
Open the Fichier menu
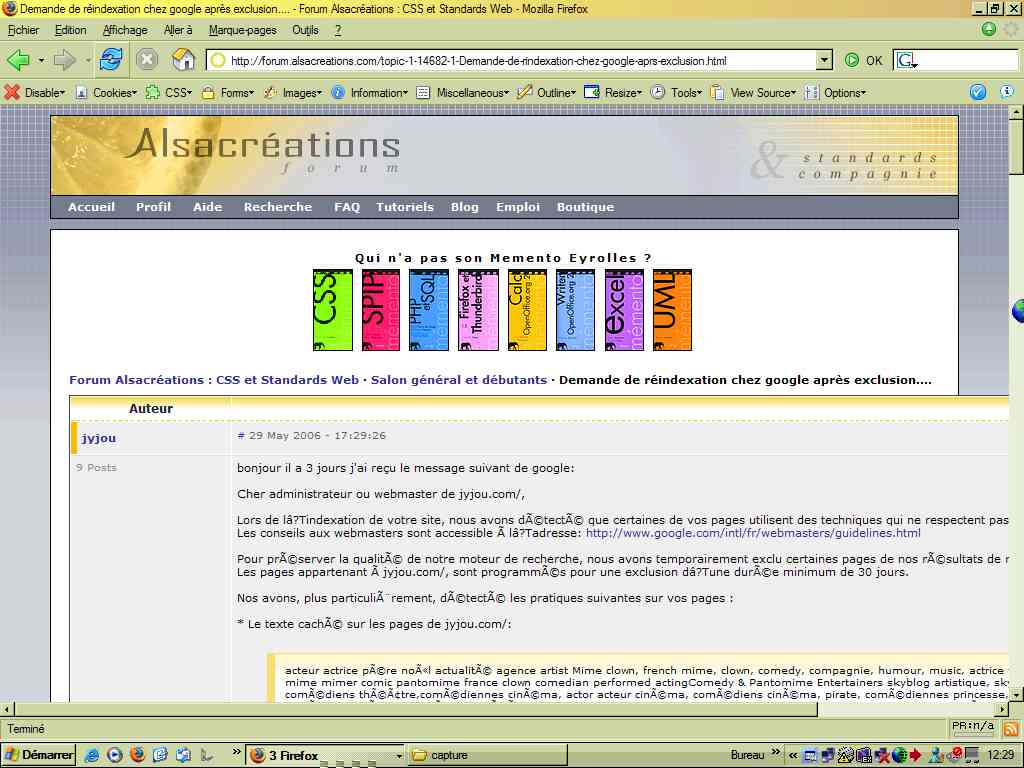tap(24, 30)
